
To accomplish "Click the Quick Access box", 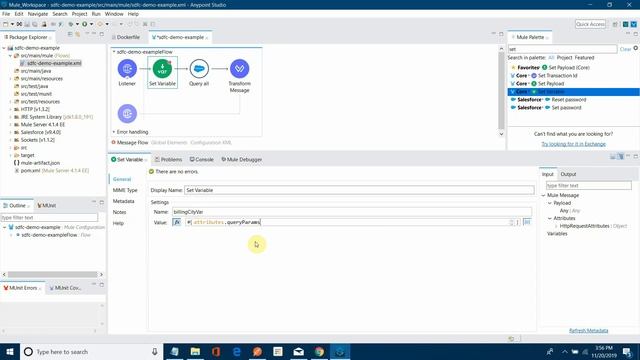I will click(x=590, y=24).
